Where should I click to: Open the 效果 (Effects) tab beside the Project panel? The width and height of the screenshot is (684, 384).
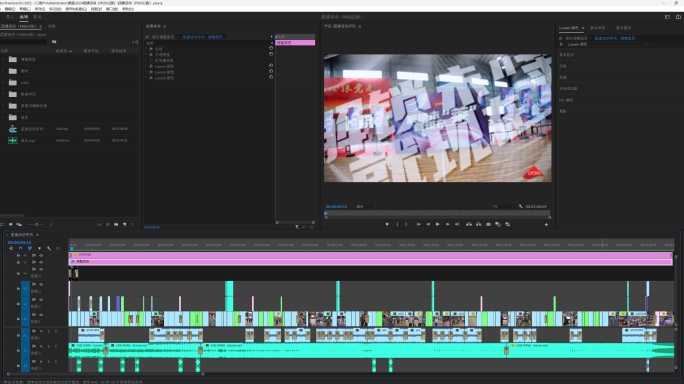[51, 26]
